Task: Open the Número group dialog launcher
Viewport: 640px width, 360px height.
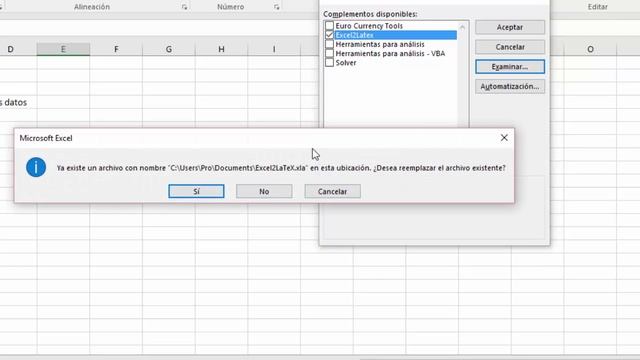Action: [x=276, y=7]
